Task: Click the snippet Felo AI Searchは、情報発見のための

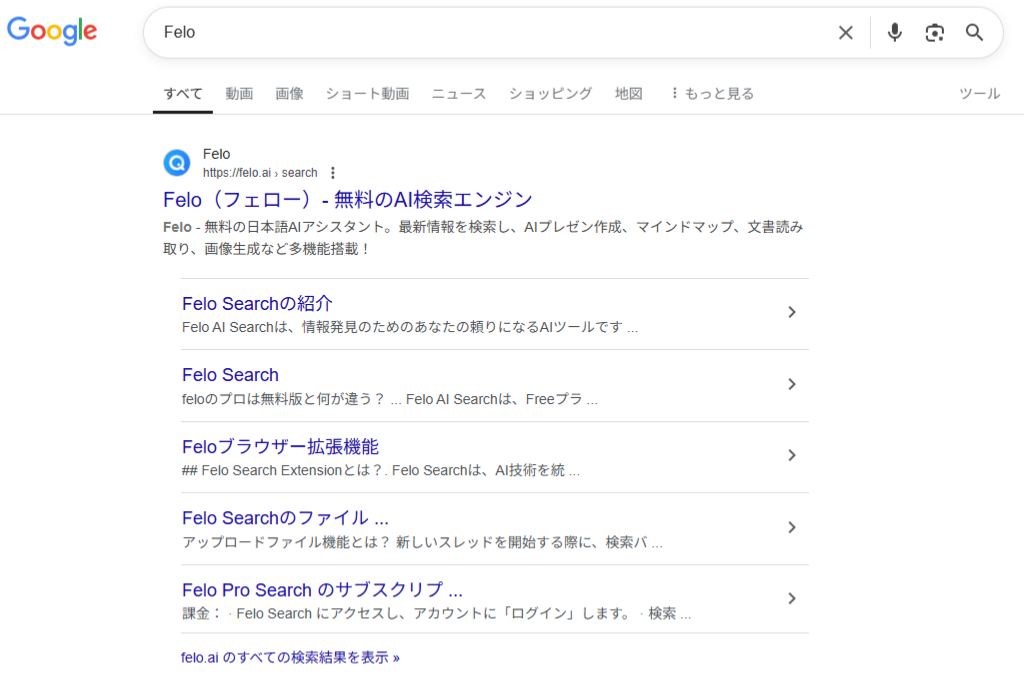Action: point(410,327)
